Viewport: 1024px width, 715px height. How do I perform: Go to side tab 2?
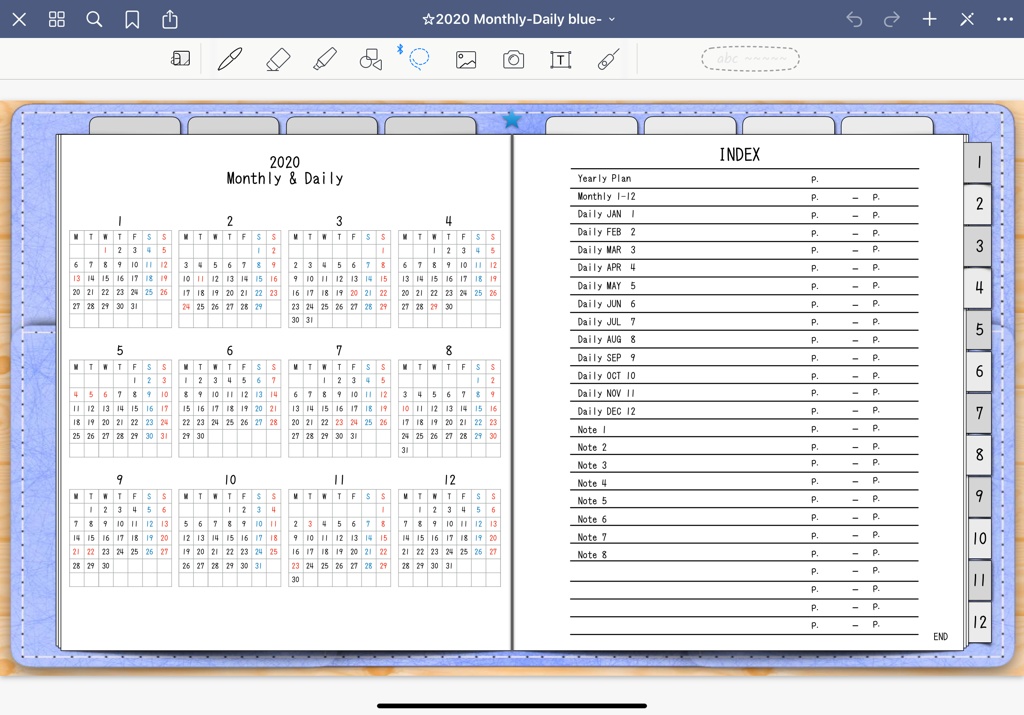point(978,204)
